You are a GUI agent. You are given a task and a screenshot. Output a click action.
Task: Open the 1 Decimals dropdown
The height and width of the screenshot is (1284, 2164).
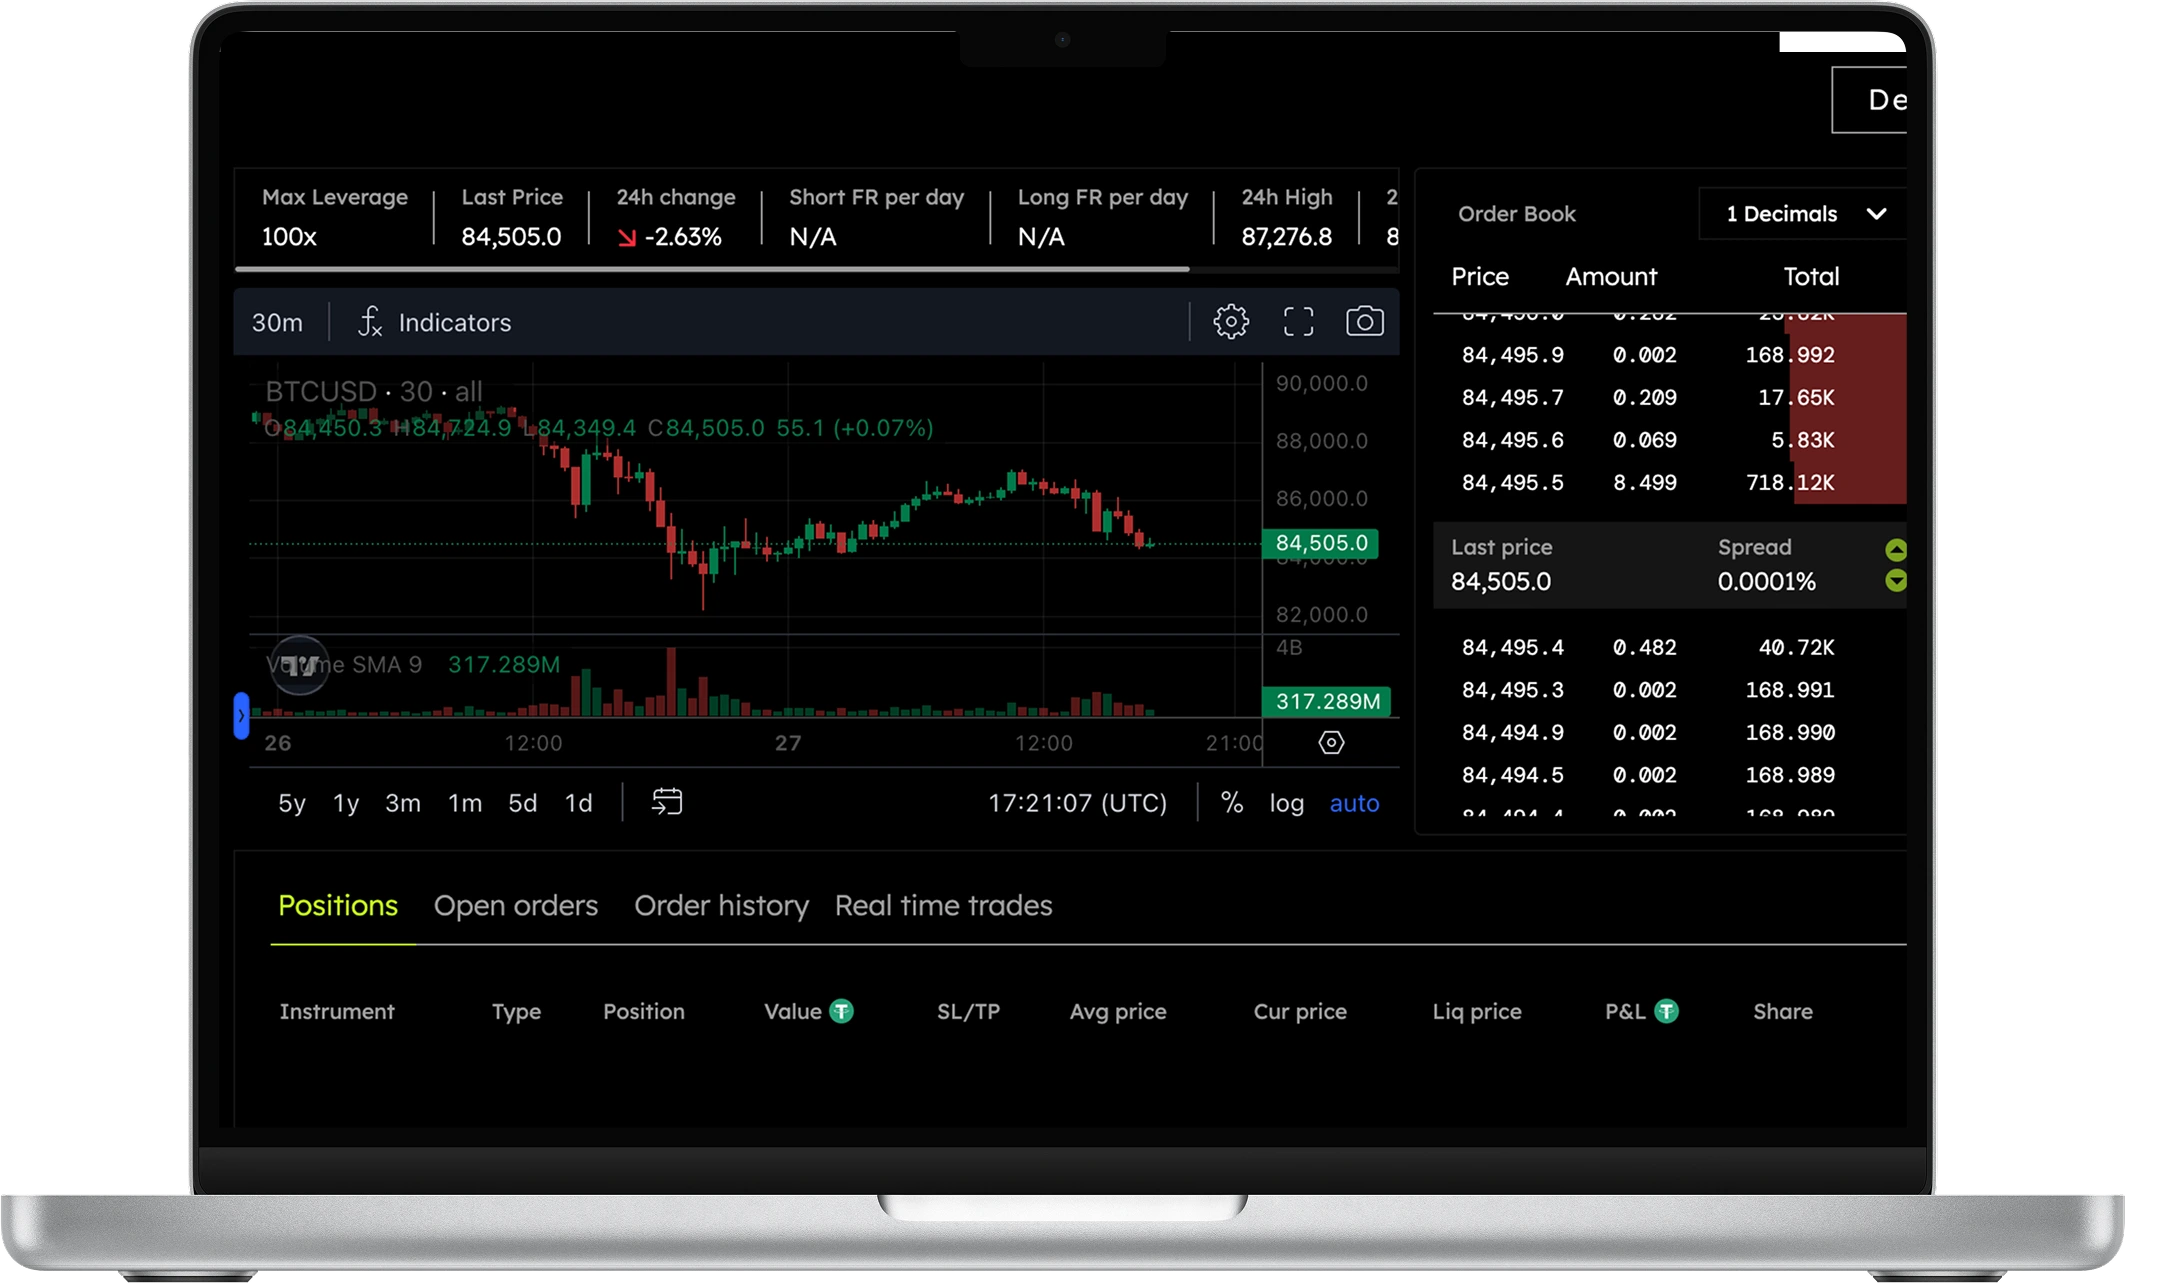click(x=1802, y=214)
